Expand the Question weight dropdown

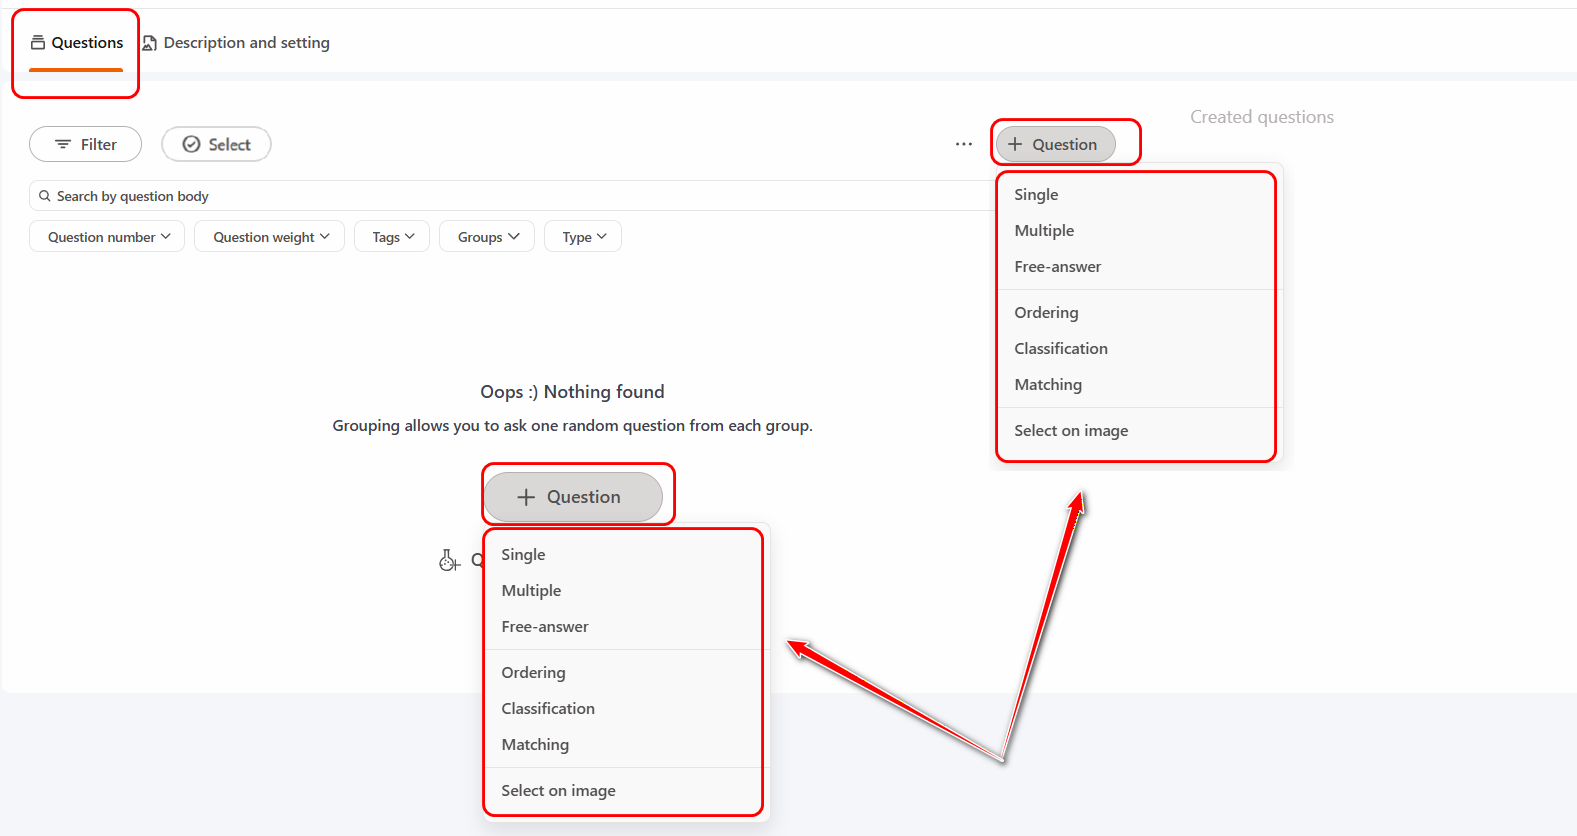coord(269,237)
